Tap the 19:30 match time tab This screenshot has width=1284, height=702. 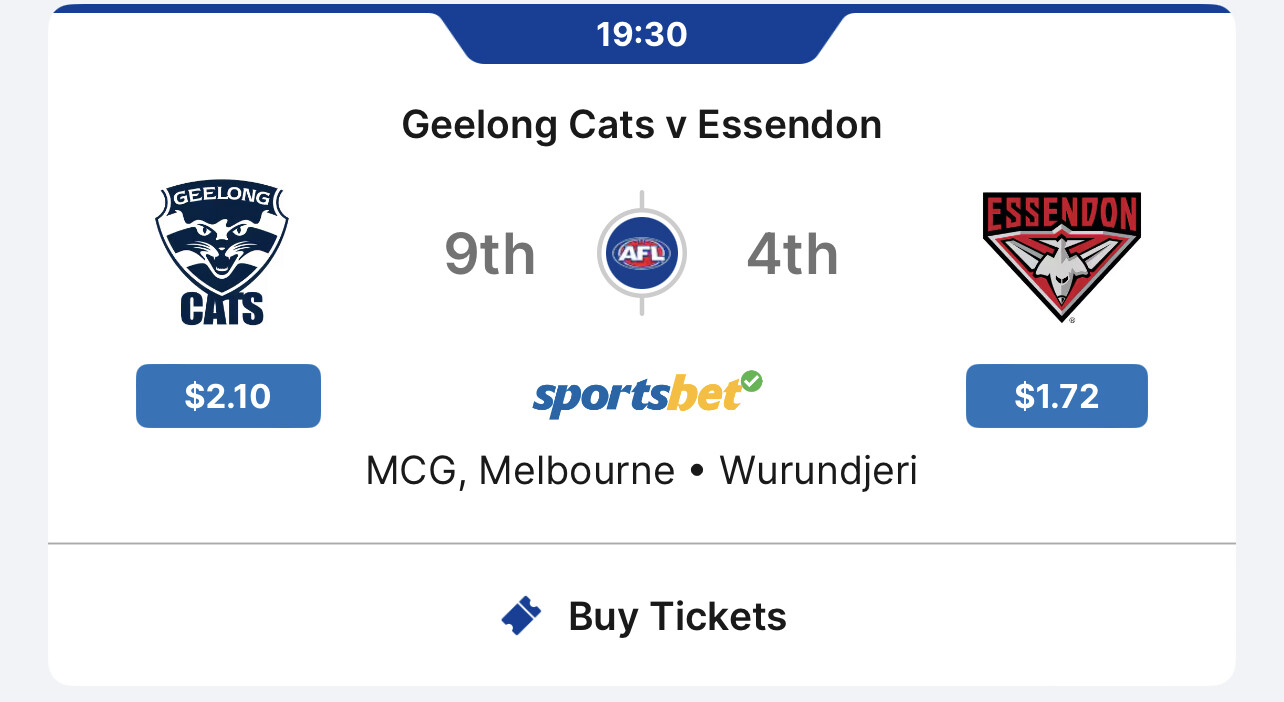point(642,35)
